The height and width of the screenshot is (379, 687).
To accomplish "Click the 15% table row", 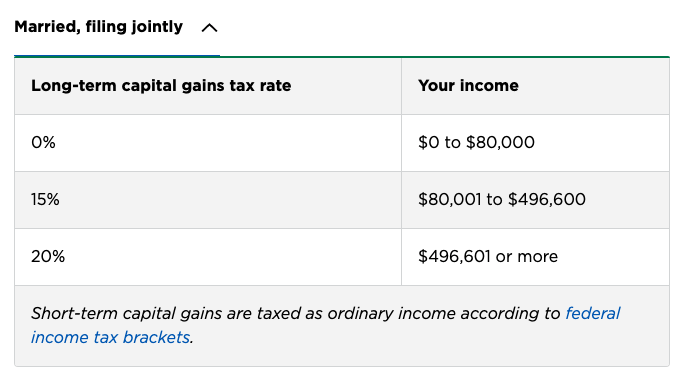I will (342, 200).
